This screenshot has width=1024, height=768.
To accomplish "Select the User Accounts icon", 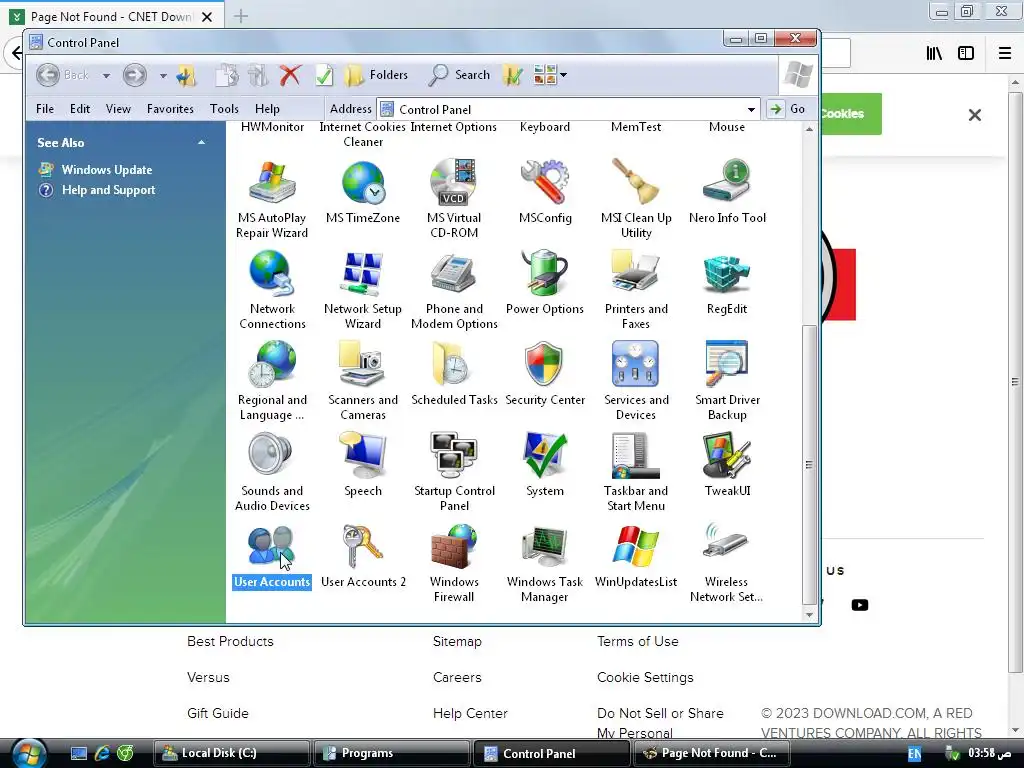I will coord(272,546).
